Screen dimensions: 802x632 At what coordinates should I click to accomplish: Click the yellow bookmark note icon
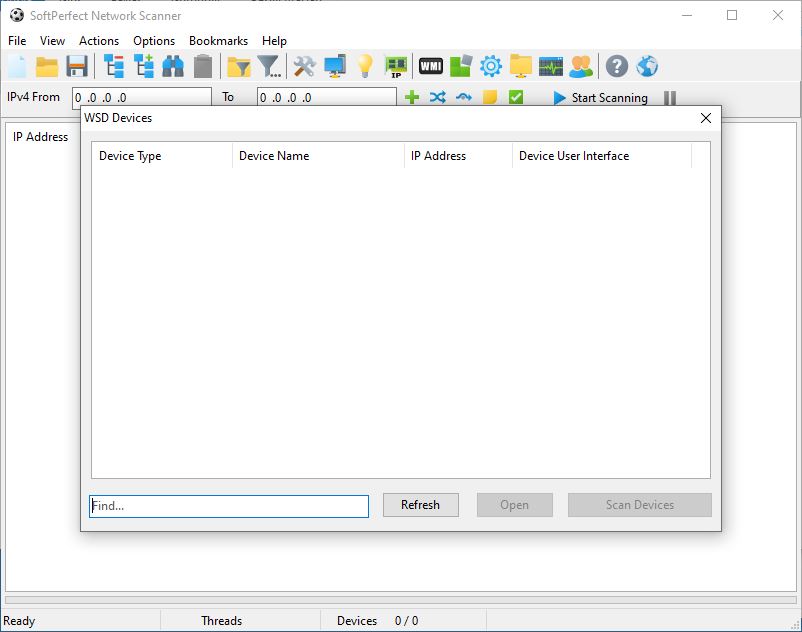[x=490, y=97]
